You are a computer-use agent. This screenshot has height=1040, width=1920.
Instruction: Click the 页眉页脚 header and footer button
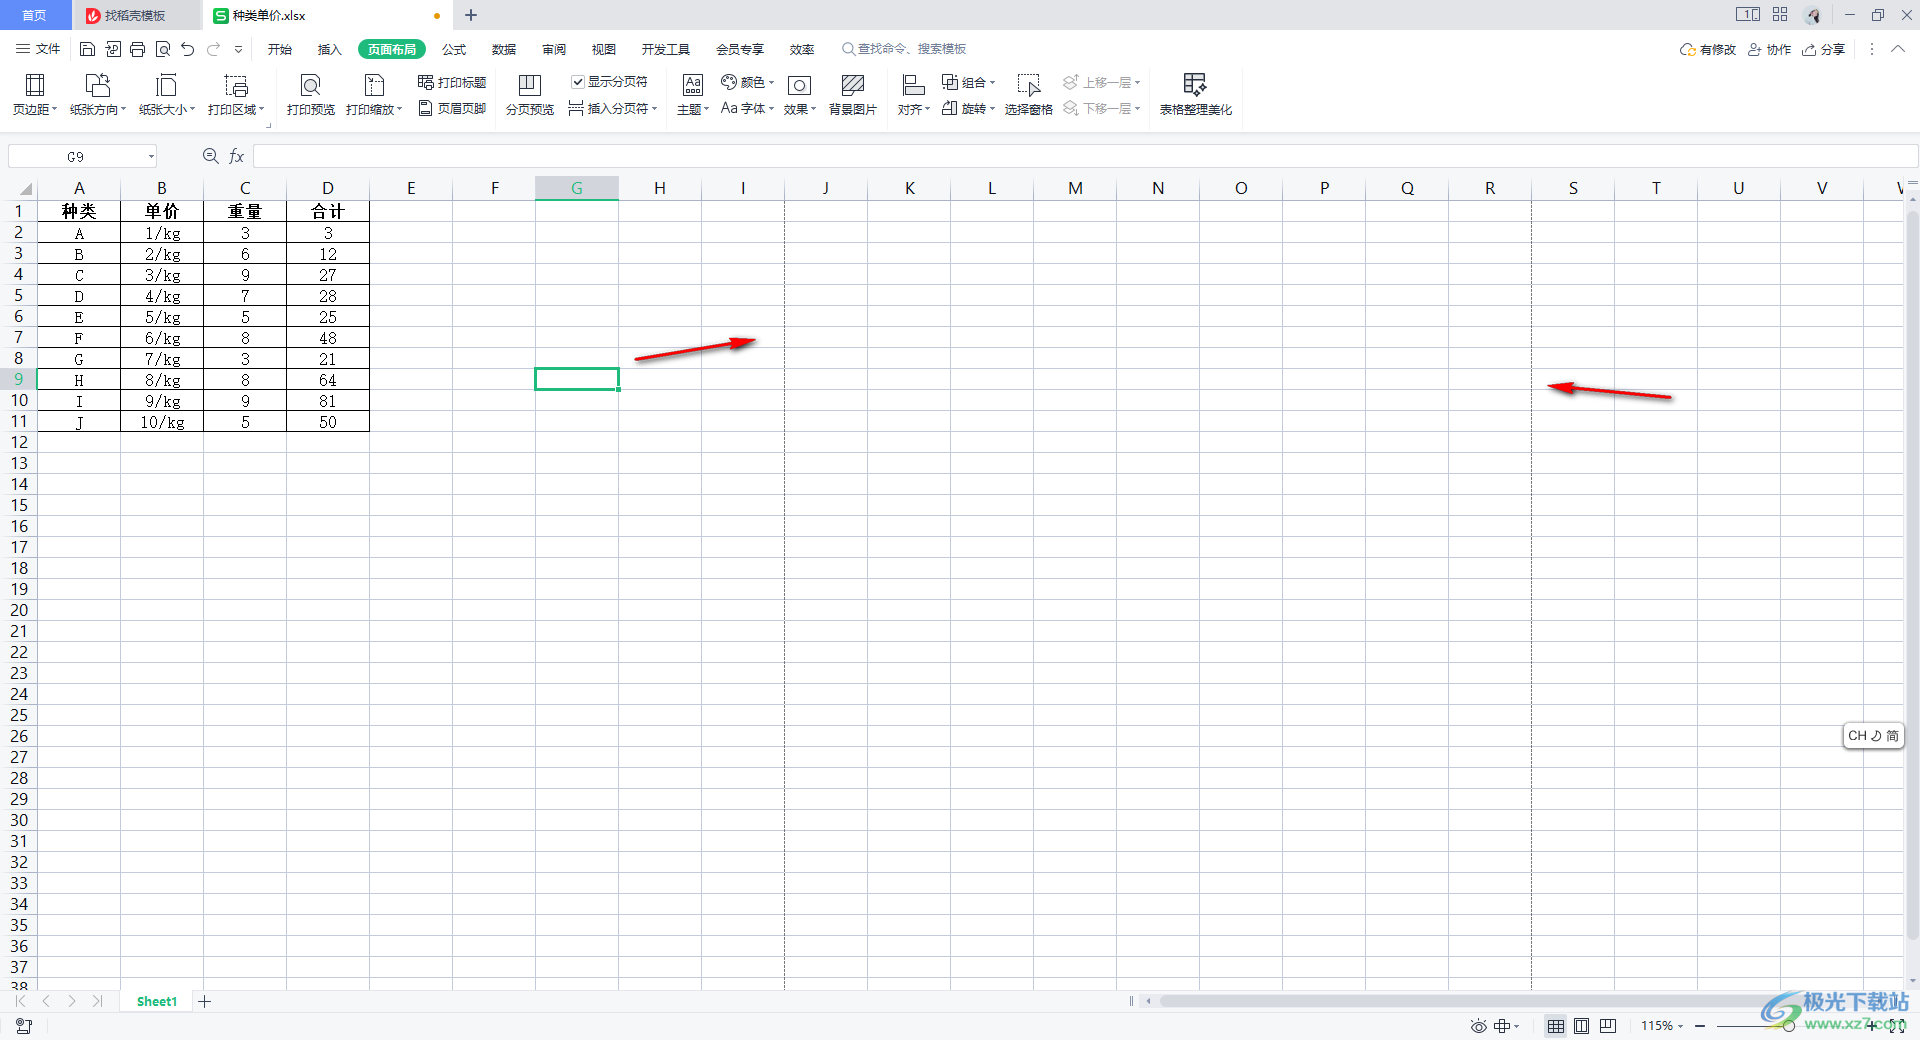452,108
